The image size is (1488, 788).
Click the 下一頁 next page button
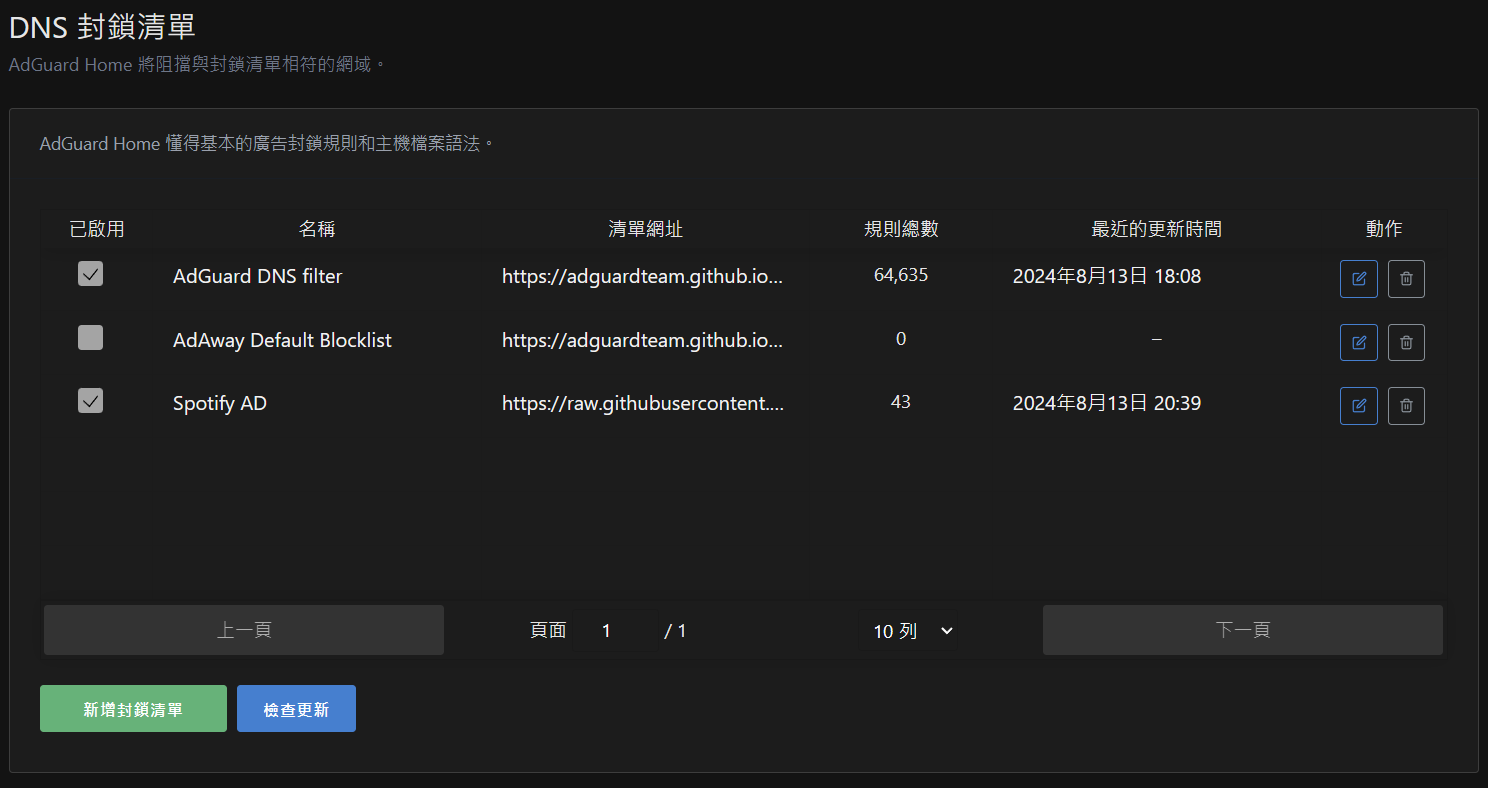1242,630
